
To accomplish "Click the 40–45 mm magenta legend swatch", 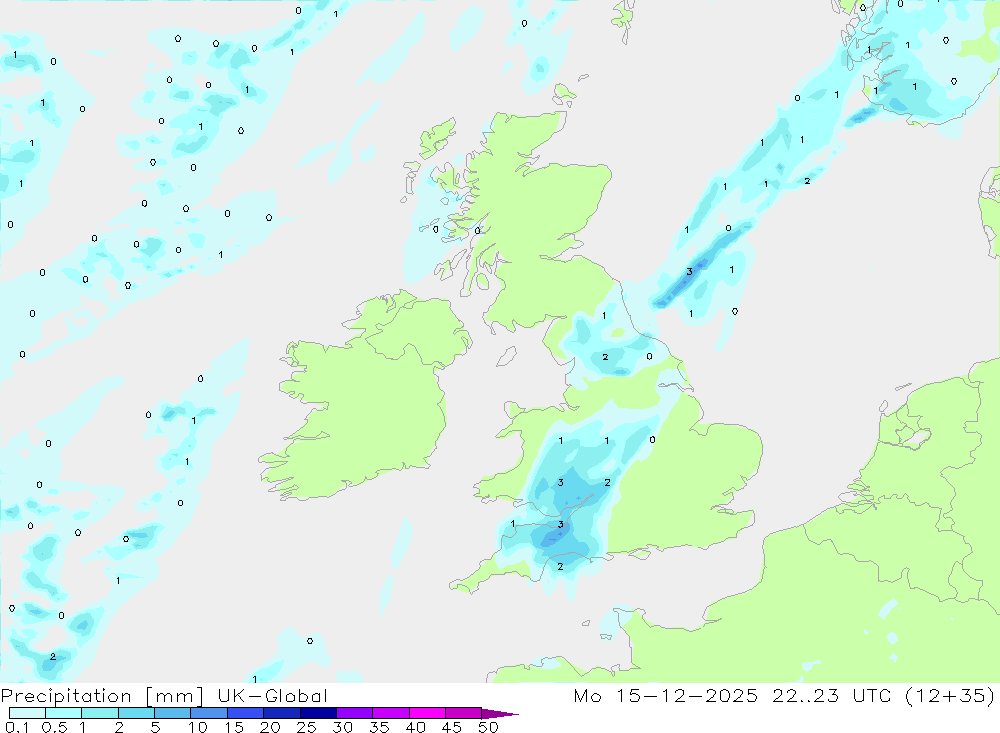I will [x=427, y=713].
